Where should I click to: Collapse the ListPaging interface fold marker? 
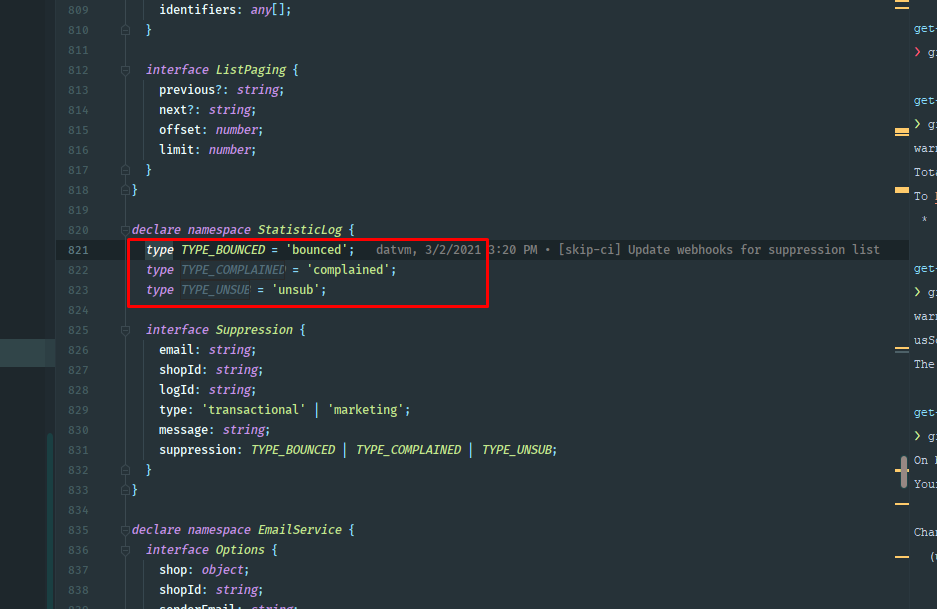coord(126,70)
